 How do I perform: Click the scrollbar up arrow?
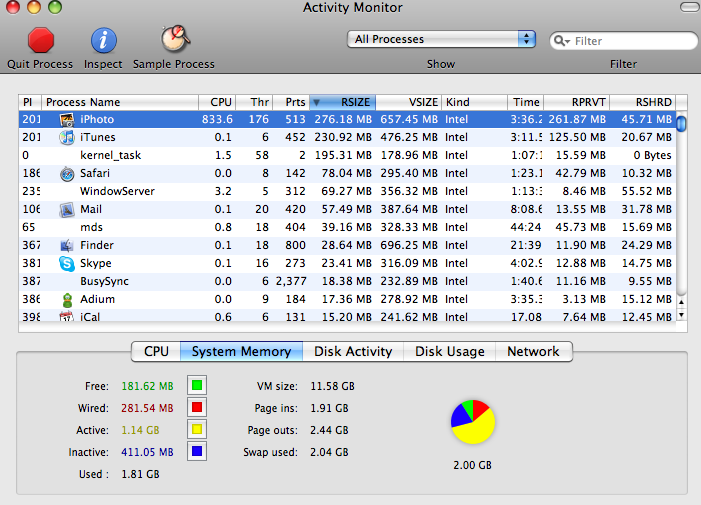pyautogui.click(x=681, y=303)
